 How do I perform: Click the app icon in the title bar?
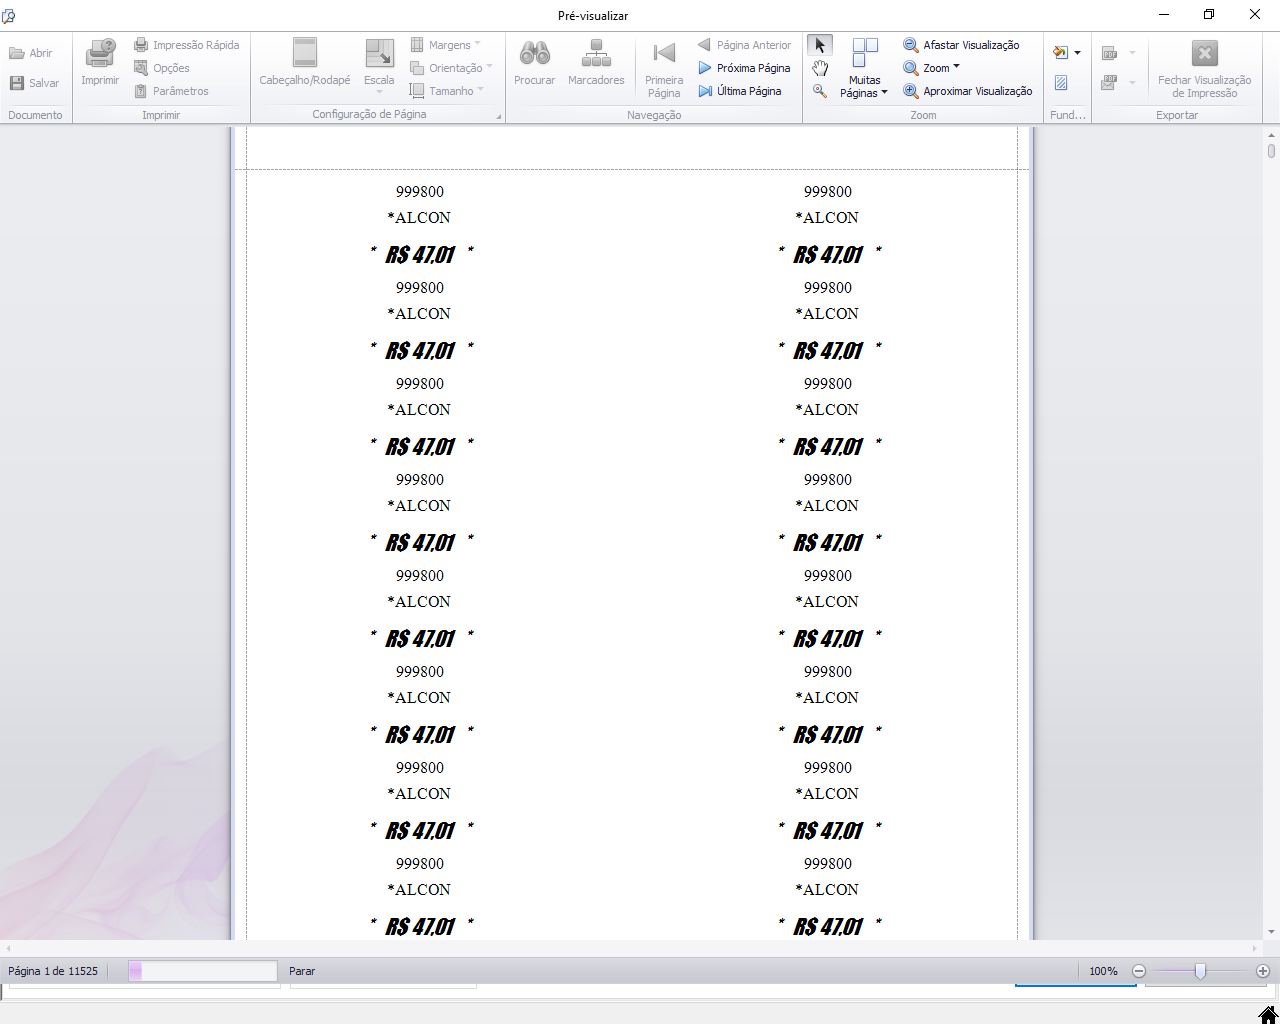9,15
